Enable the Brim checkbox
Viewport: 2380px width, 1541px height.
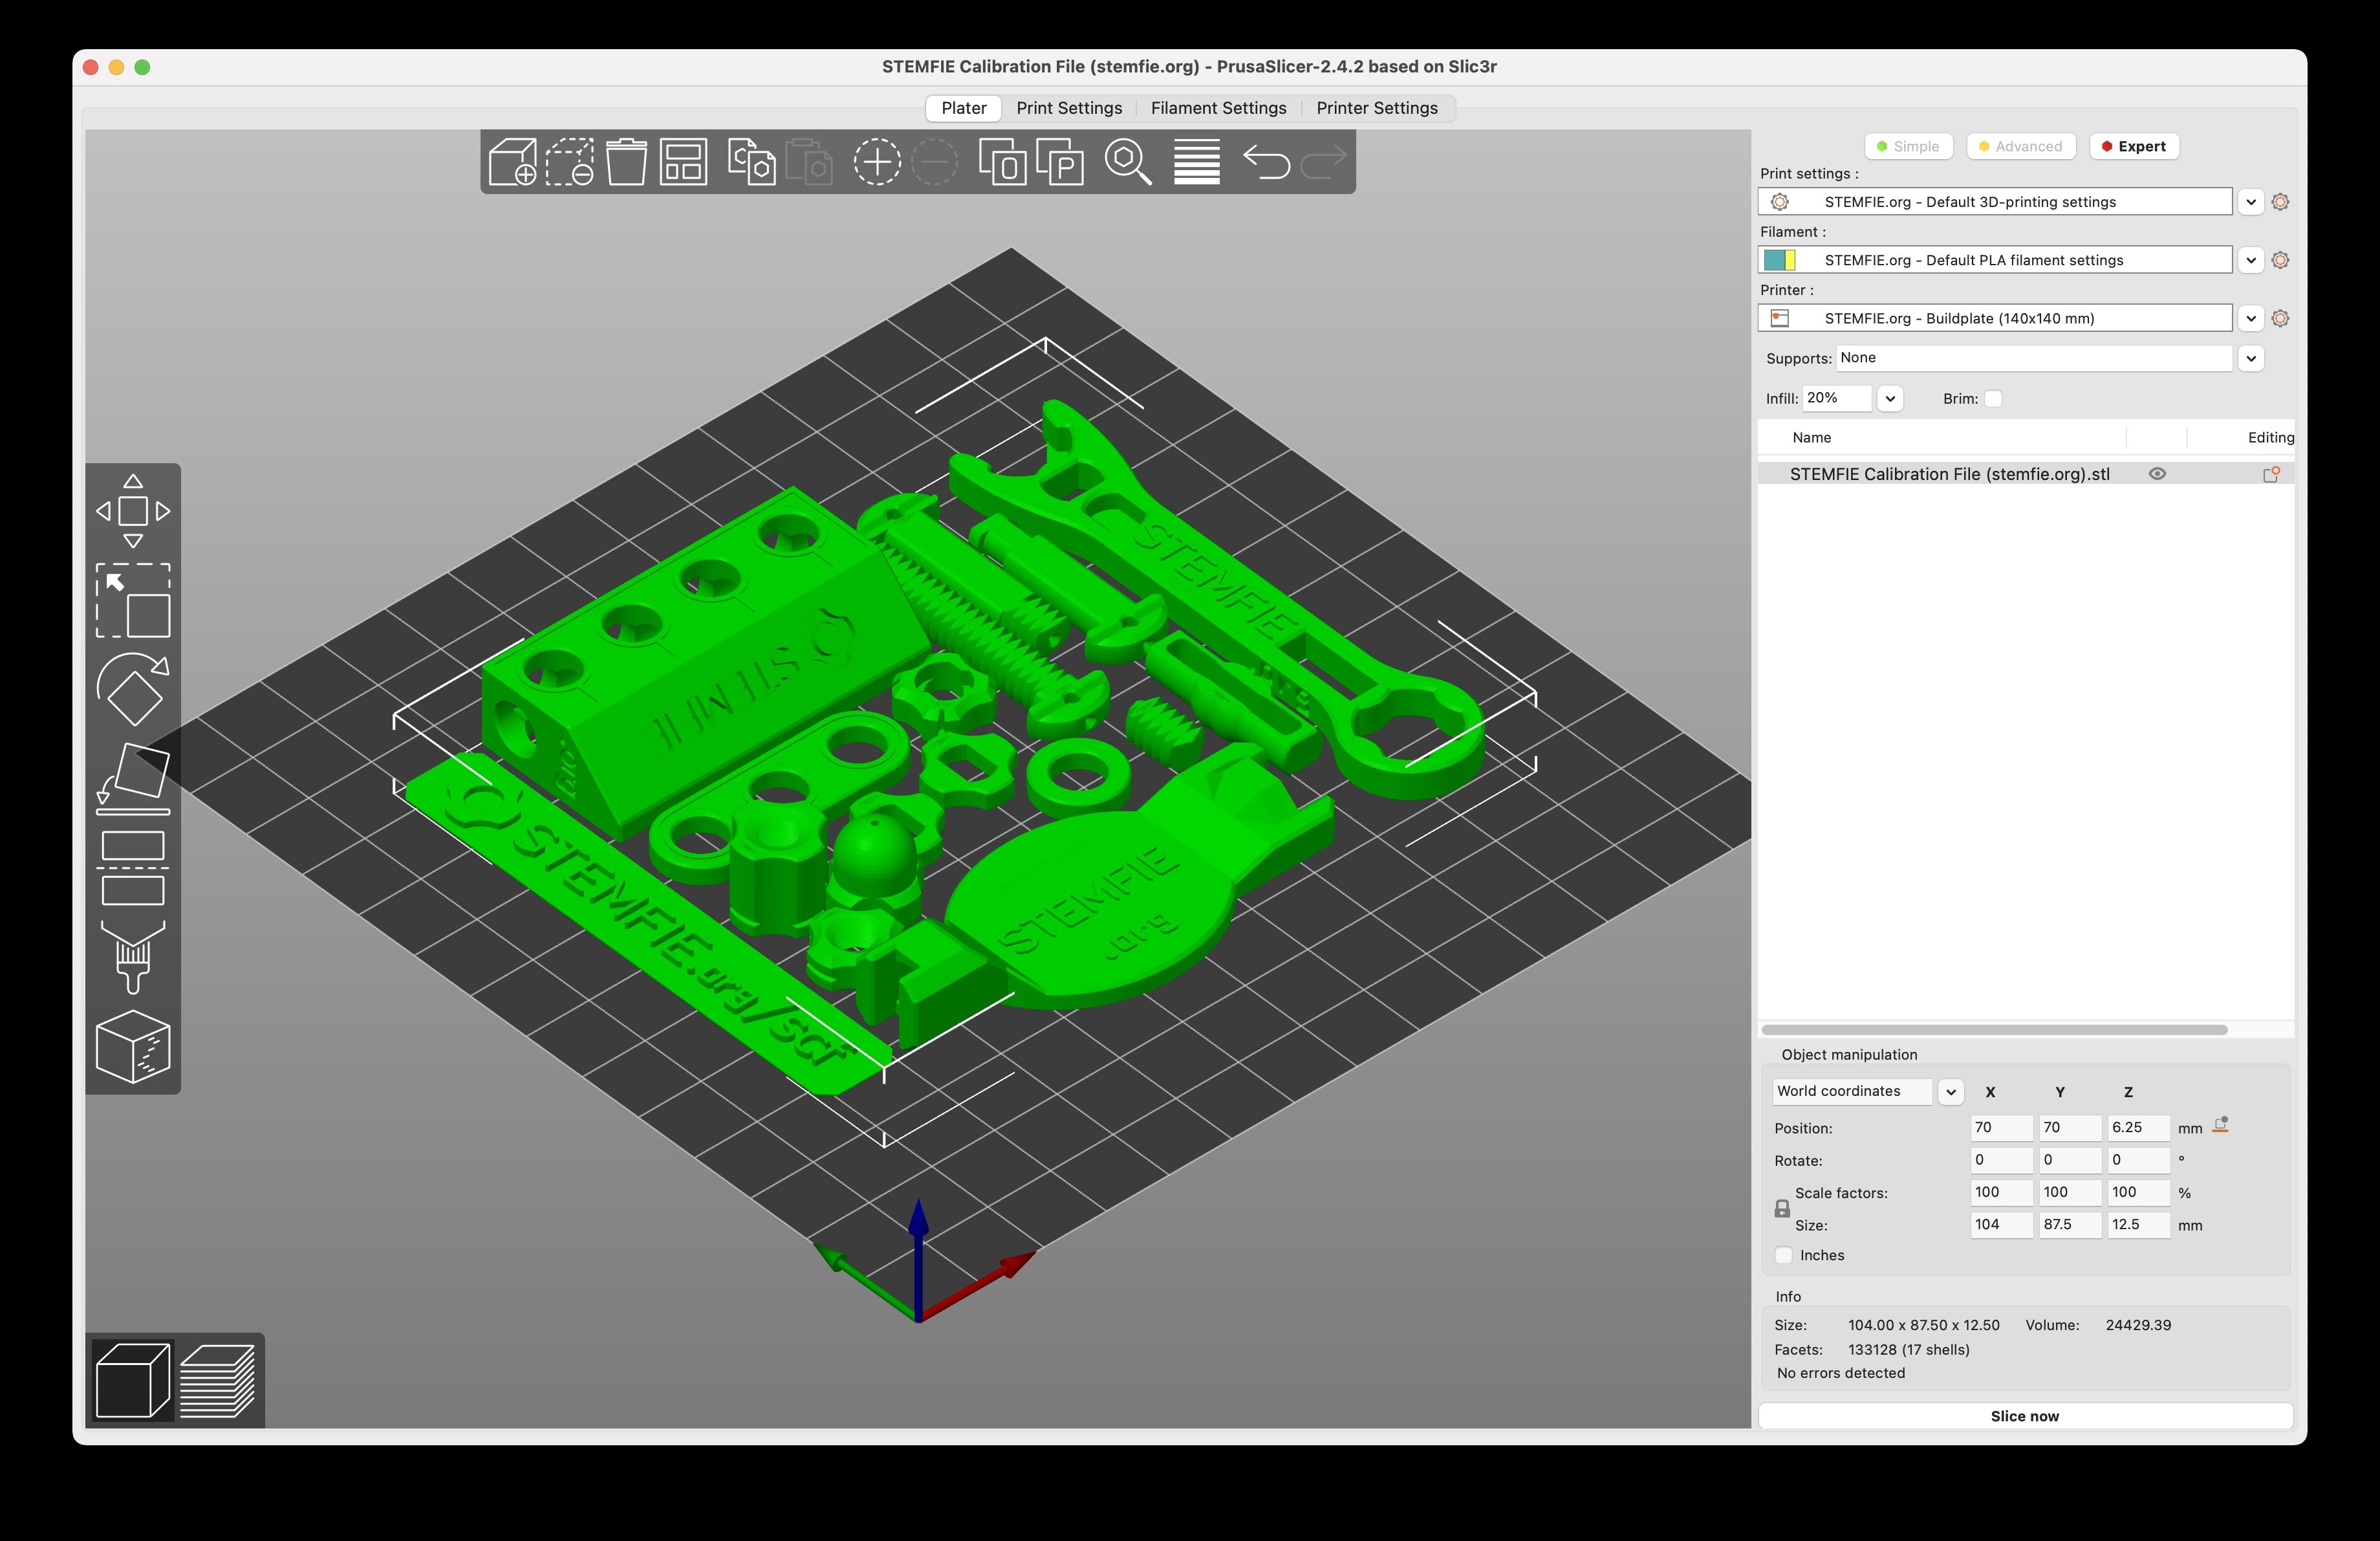(x=1993, y=398)
